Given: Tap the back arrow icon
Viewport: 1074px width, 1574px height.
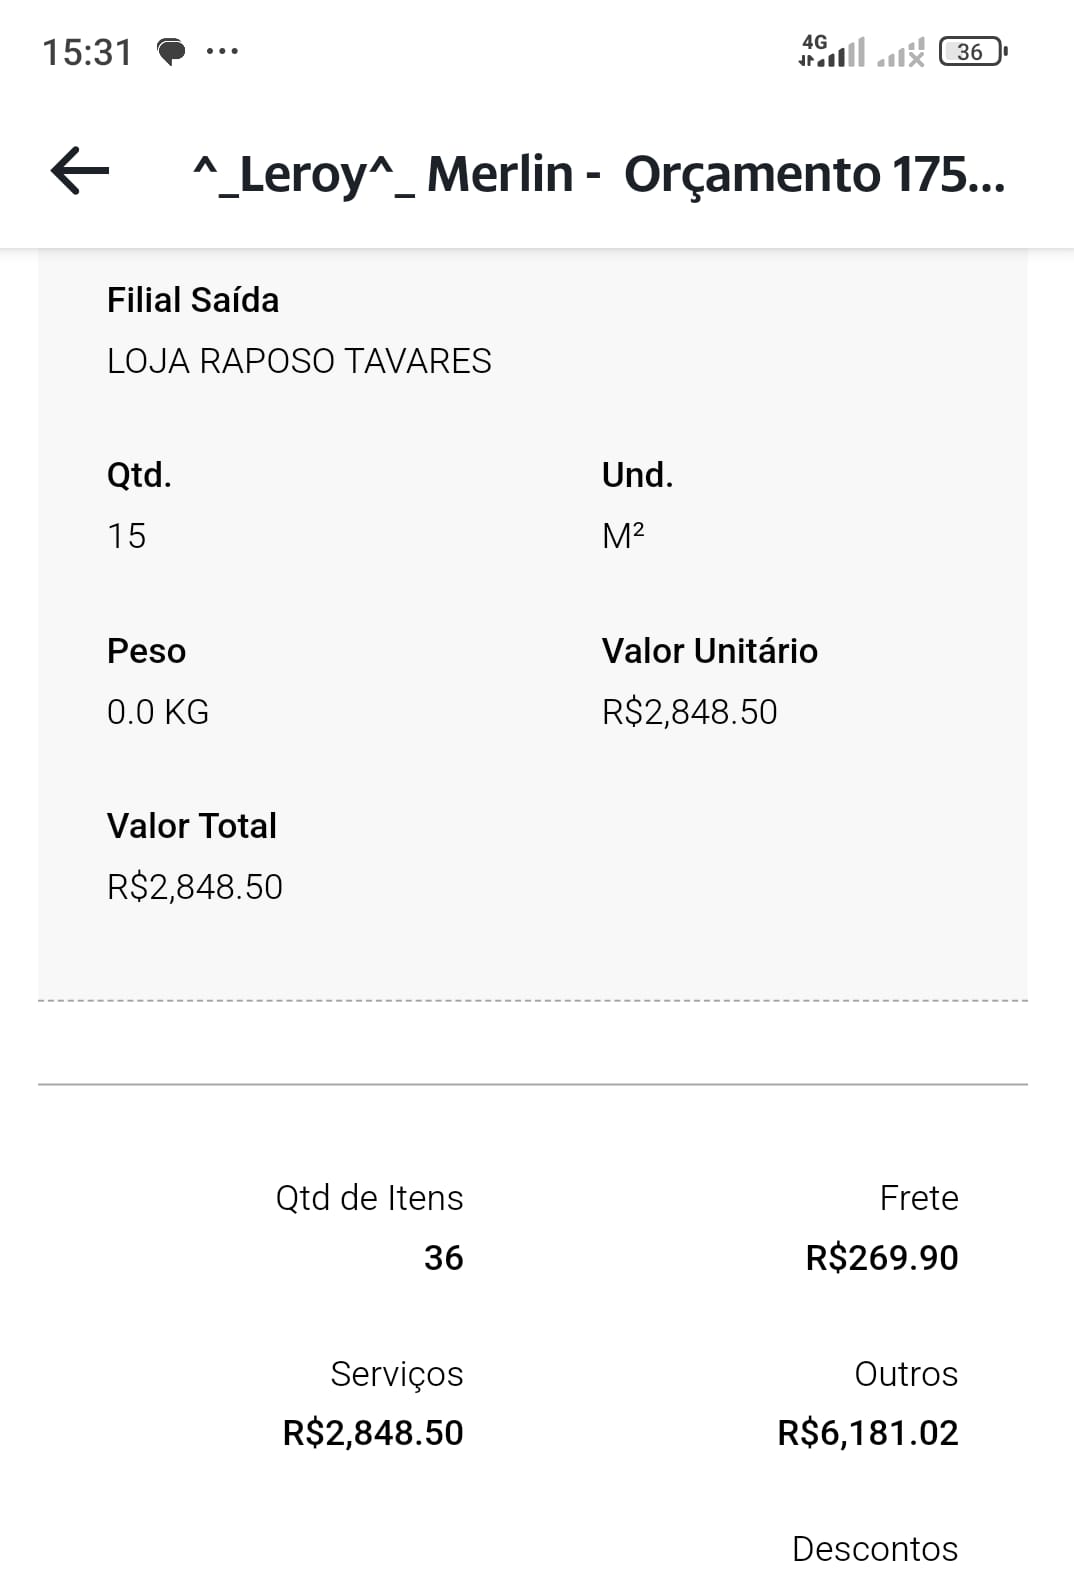Looking at the screenshot, I should click(x=80, y=171).
